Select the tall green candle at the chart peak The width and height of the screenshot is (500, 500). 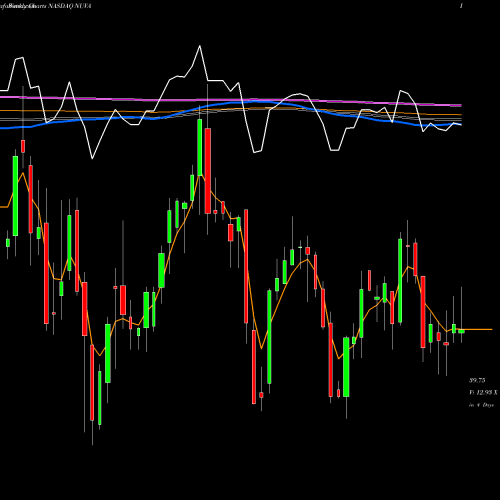[200, 147]
